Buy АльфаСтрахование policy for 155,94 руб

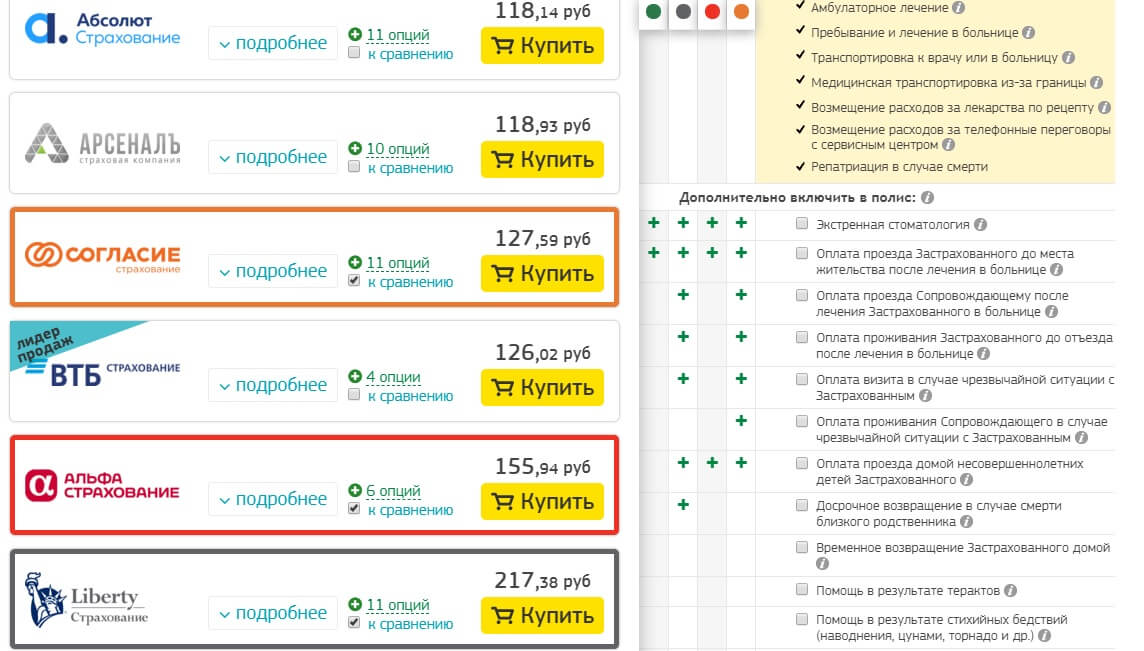(542, 501)
